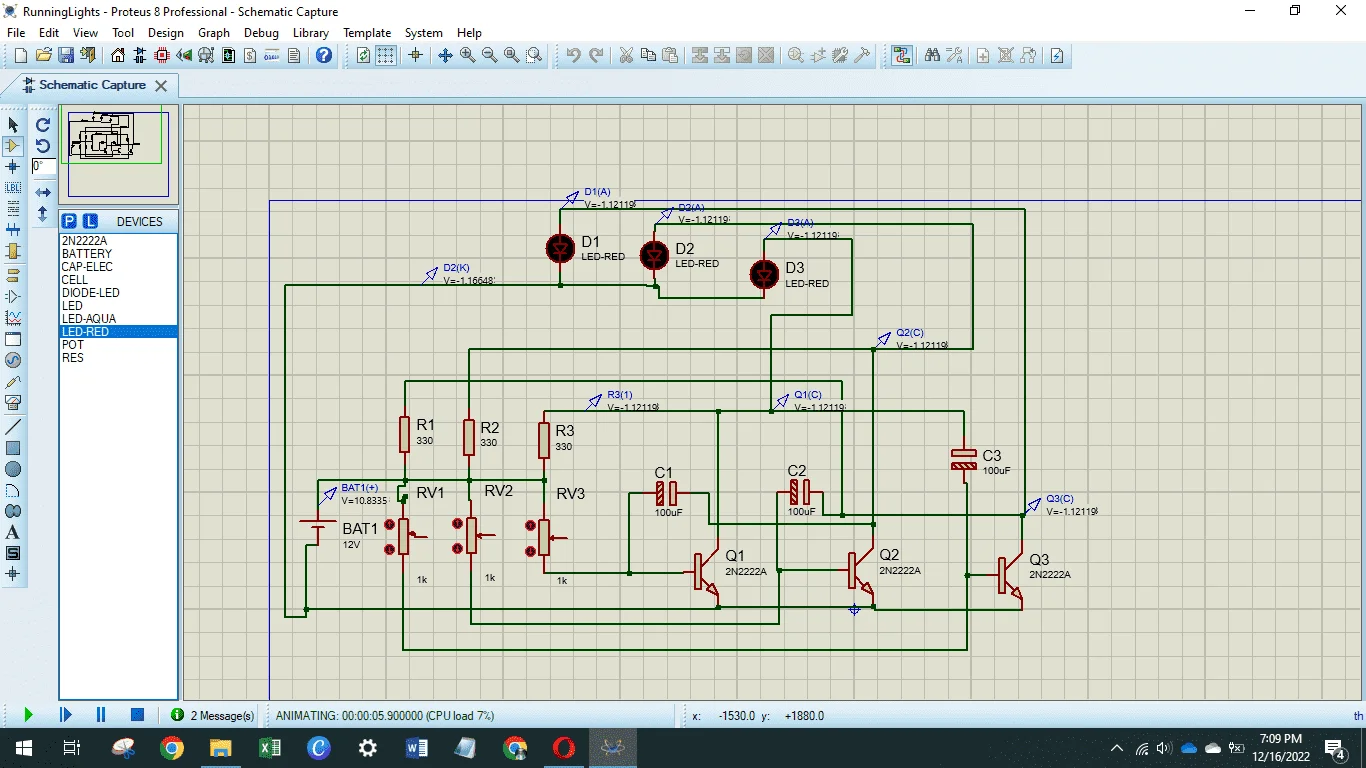Screen dimensions: 1366x768
Task: Select CAP-ELEC in the devices list
Action: (x=118, y=267)
